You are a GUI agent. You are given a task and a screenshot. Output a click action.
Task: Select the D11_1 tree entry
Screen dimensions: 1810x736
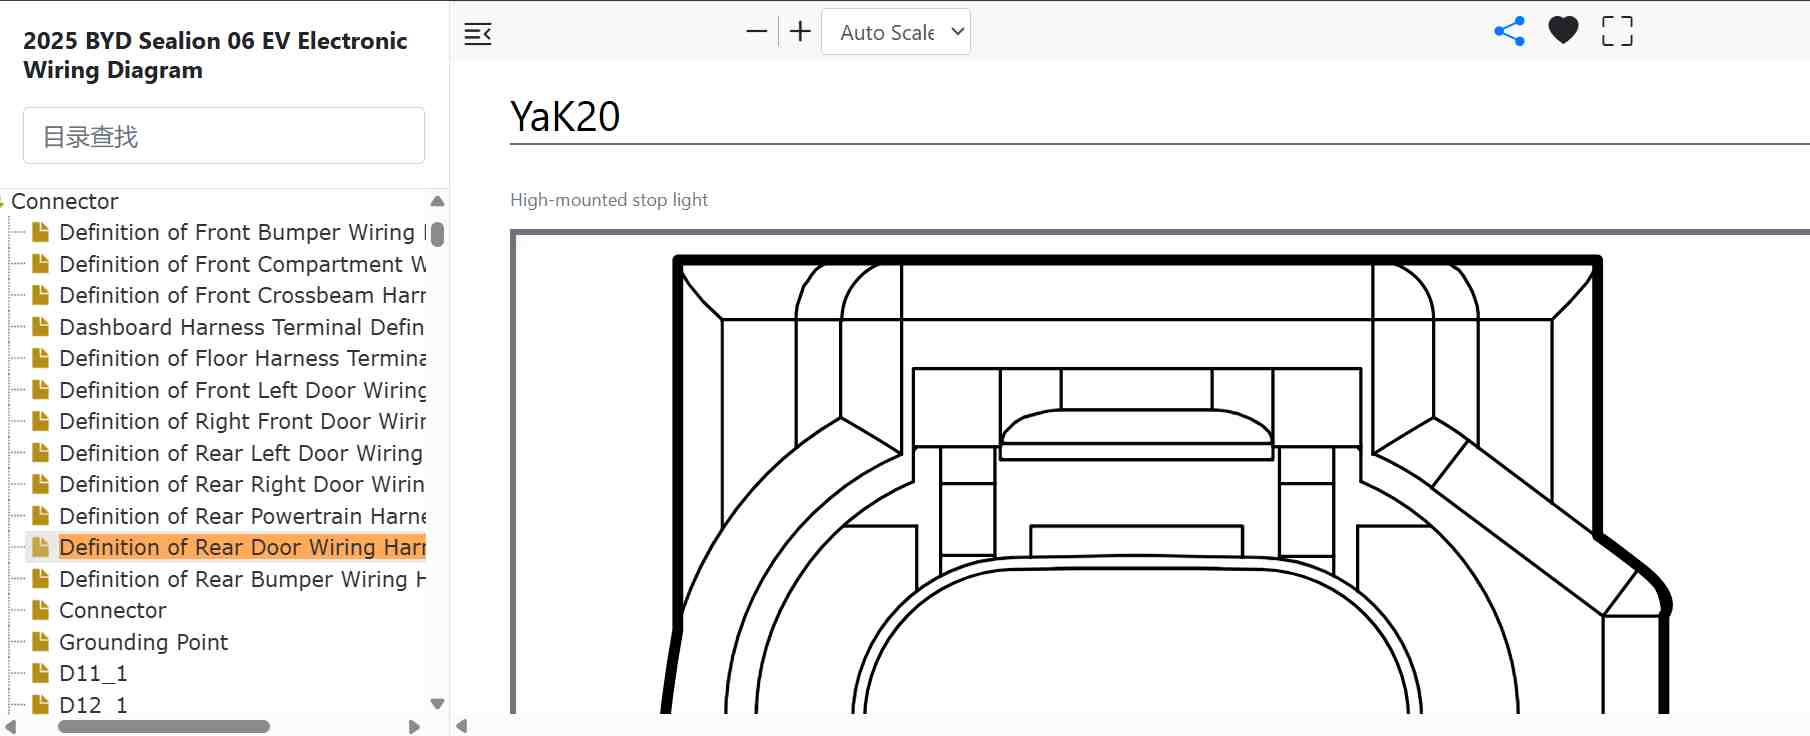click(93, 673)
